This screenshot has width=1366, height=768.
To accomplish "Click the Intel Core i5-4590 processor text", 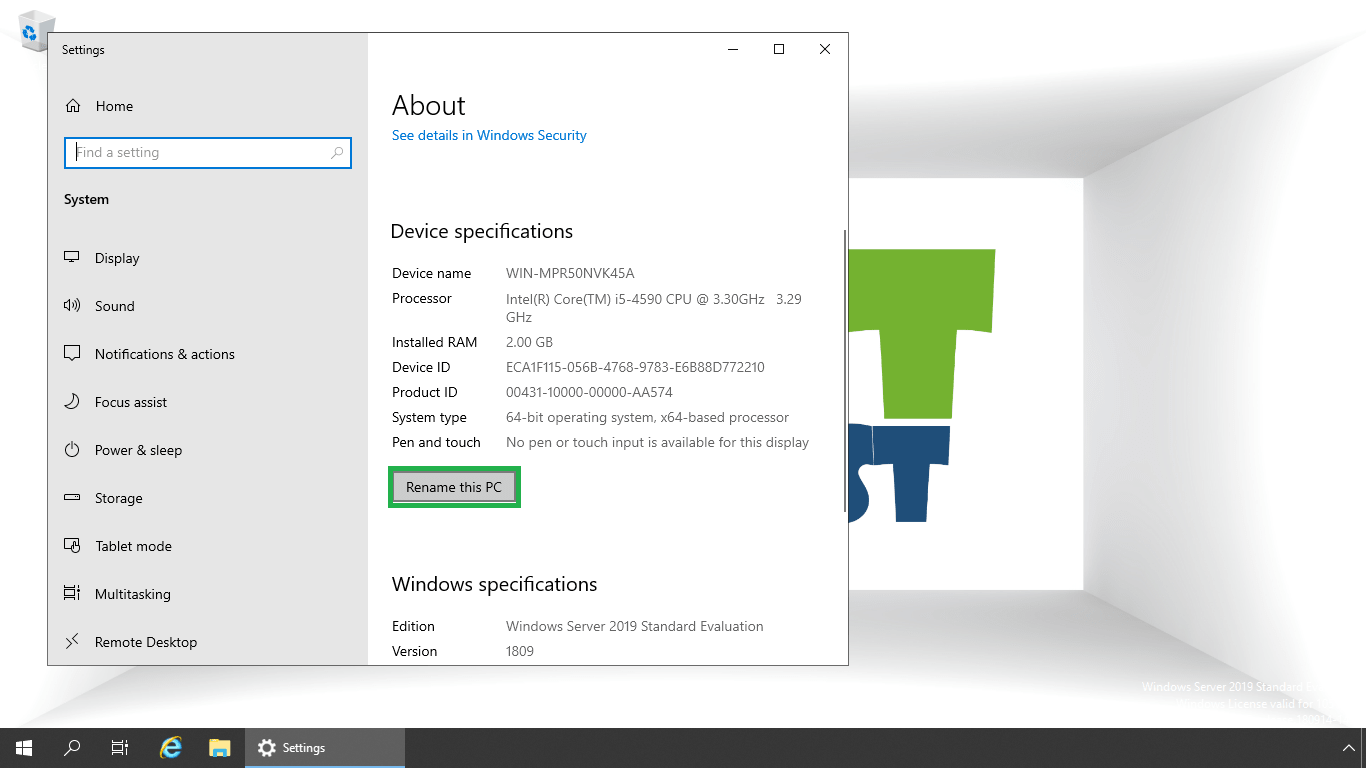I will point(654,308).
